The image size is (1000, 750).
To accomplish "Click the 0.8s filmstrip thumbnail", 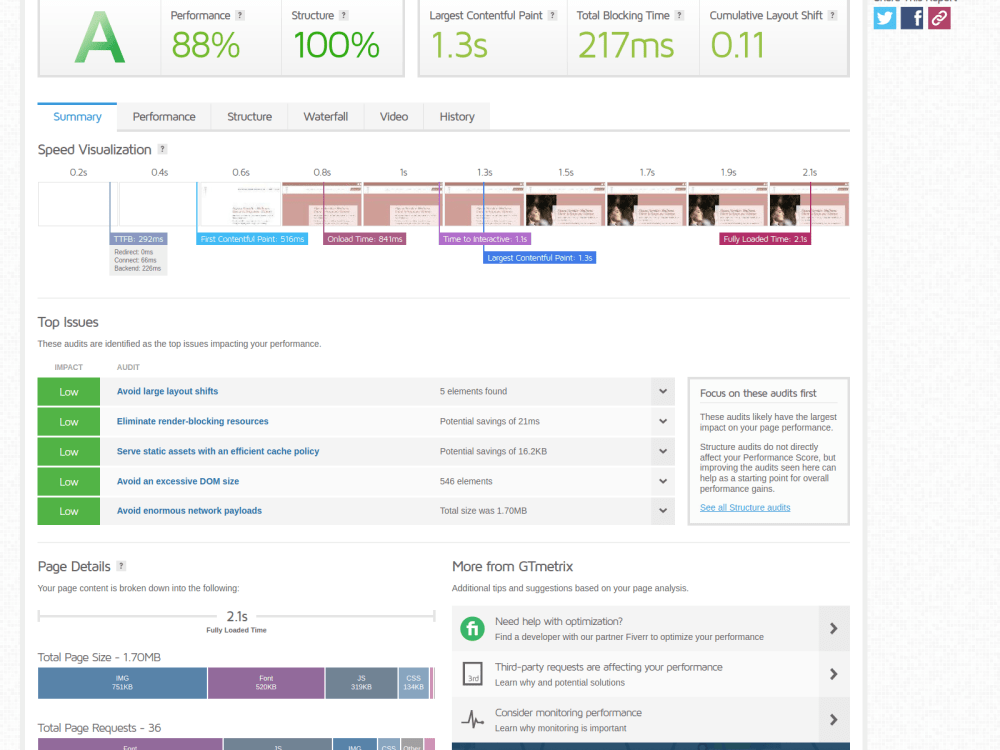I will pos(322,204).
